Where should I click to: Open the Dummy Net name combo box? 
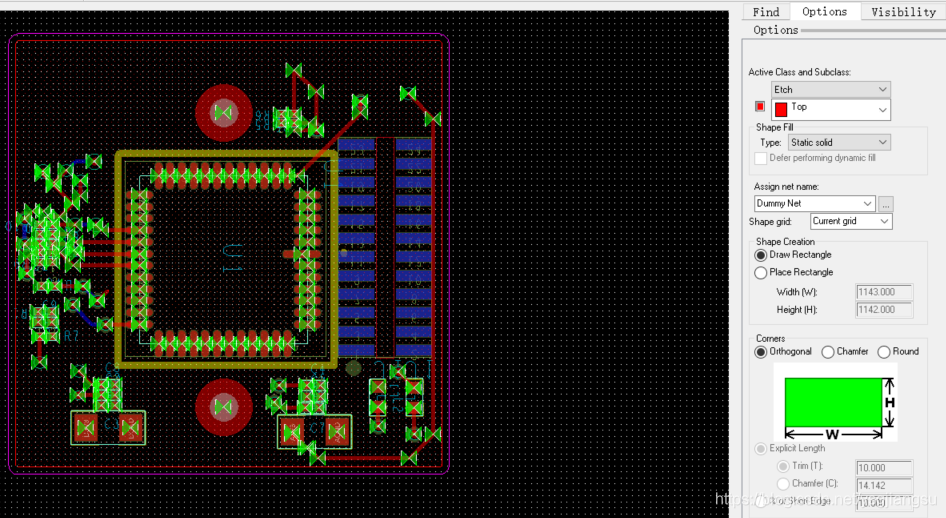pyautogui.click(x=813, y=204)
